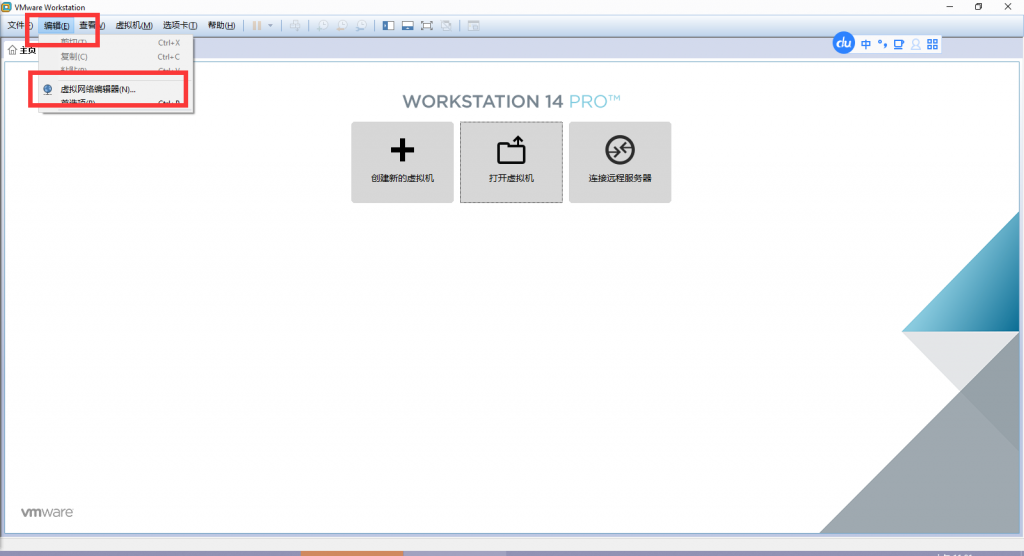Restore down the VMware Workstation window
Image resolution: width=1024 pixels, height=556 pixels.
978,7
